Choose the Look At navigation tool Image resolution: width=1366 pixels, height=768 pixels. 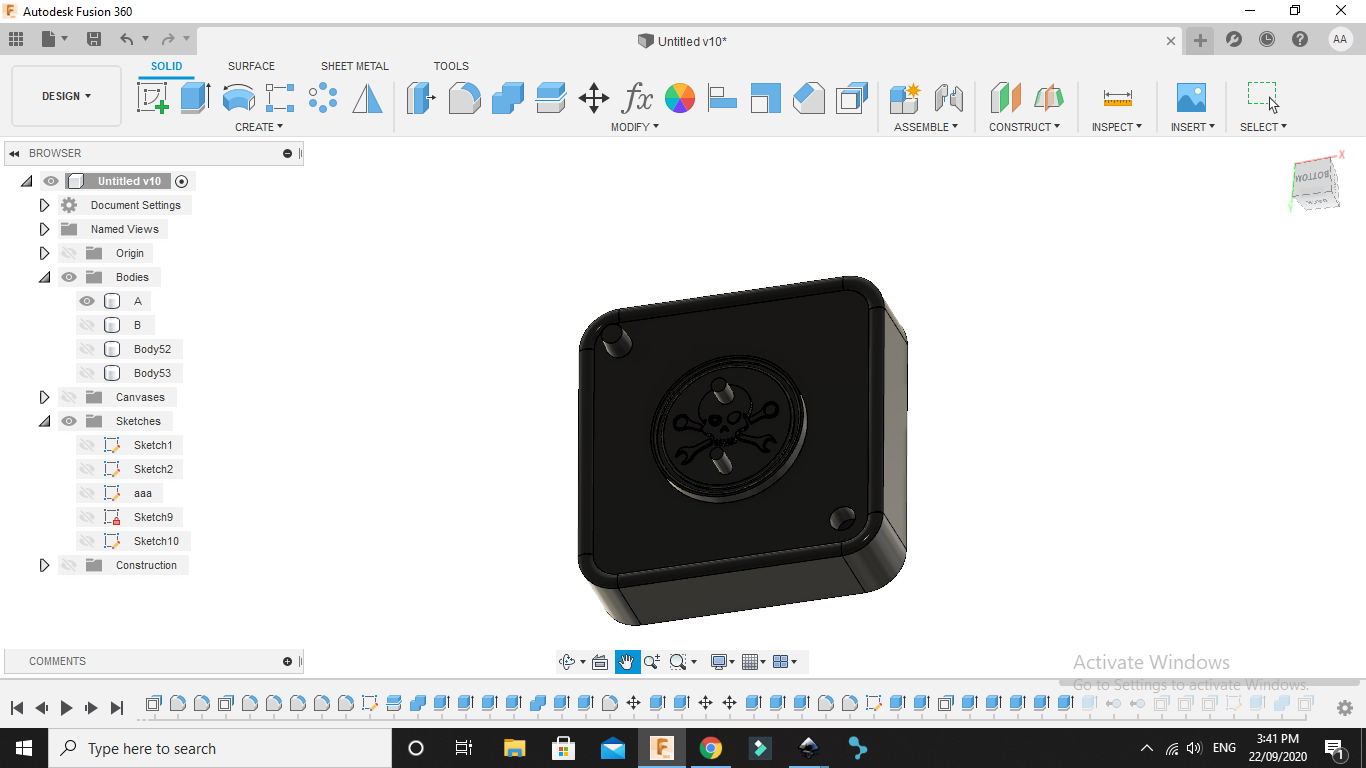600,662
